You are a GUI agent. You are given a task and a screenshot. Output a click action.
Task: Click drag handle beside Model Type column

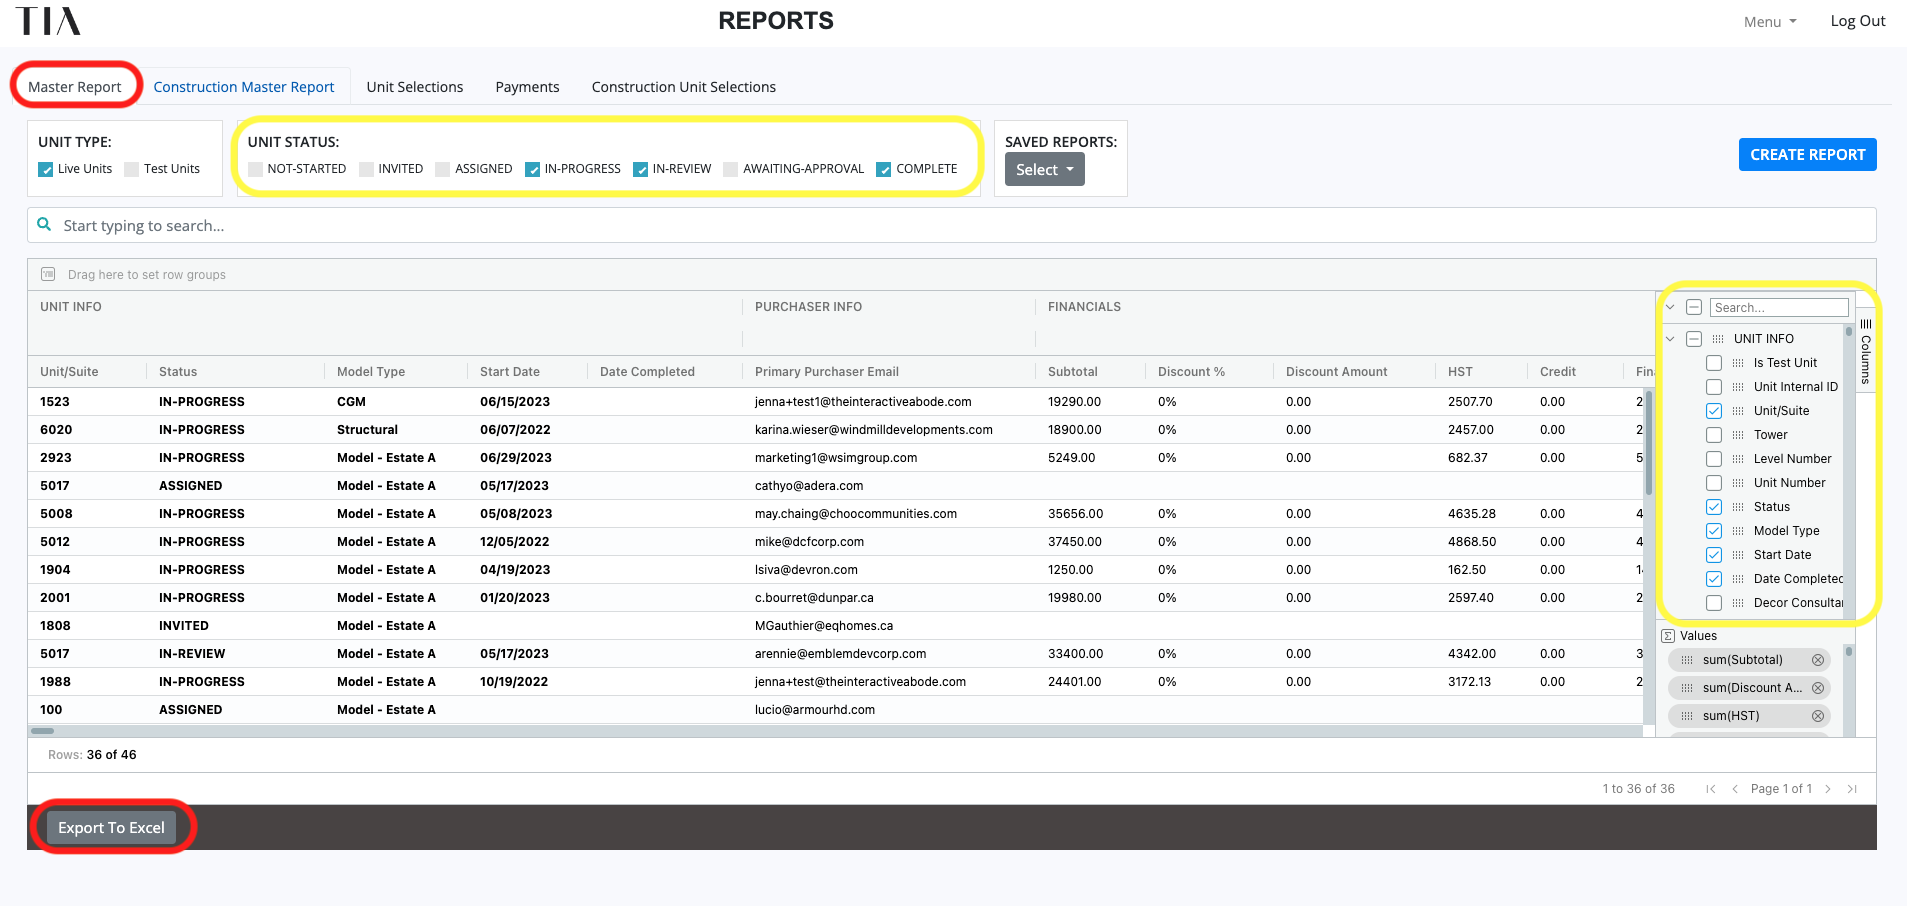point(1738,531)
